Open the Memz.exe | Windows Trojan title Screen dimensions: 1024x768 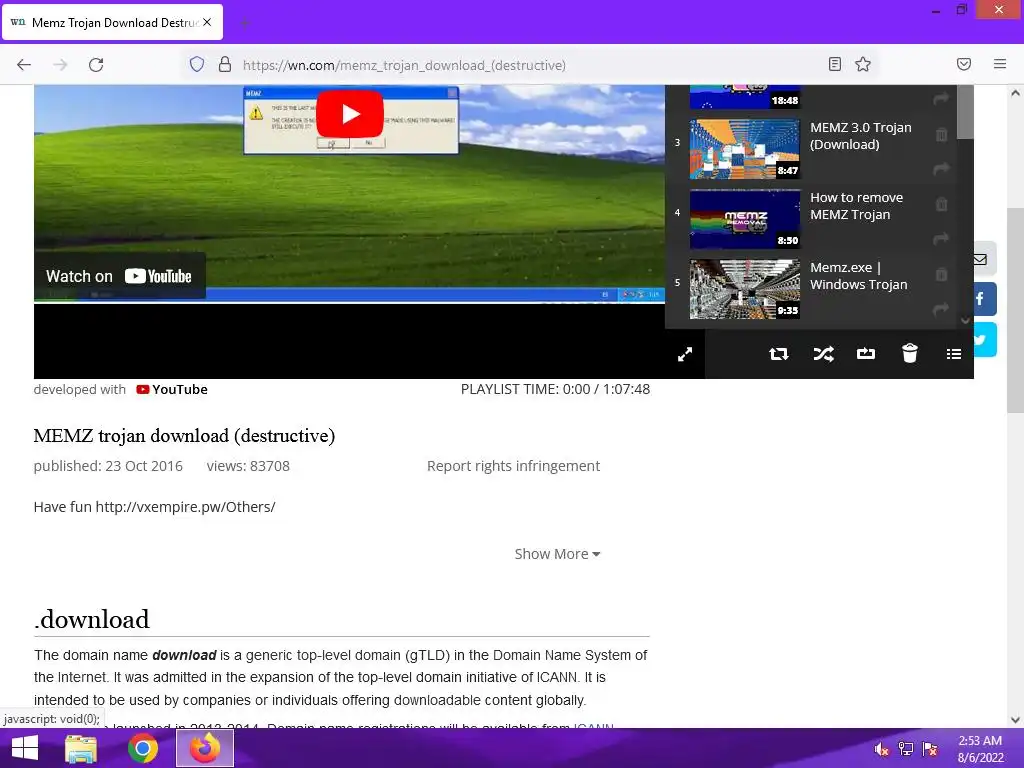click(x=858, y=276)
